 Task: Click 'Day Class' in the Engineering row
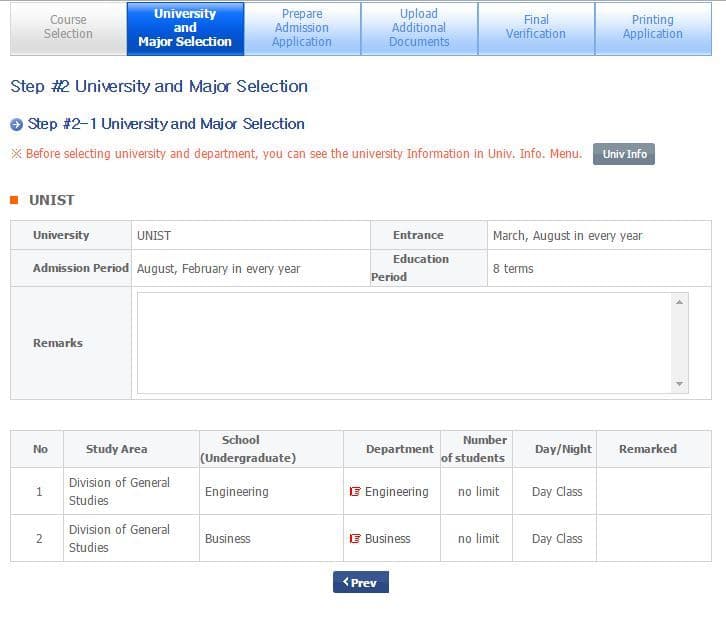pos(557,491)
